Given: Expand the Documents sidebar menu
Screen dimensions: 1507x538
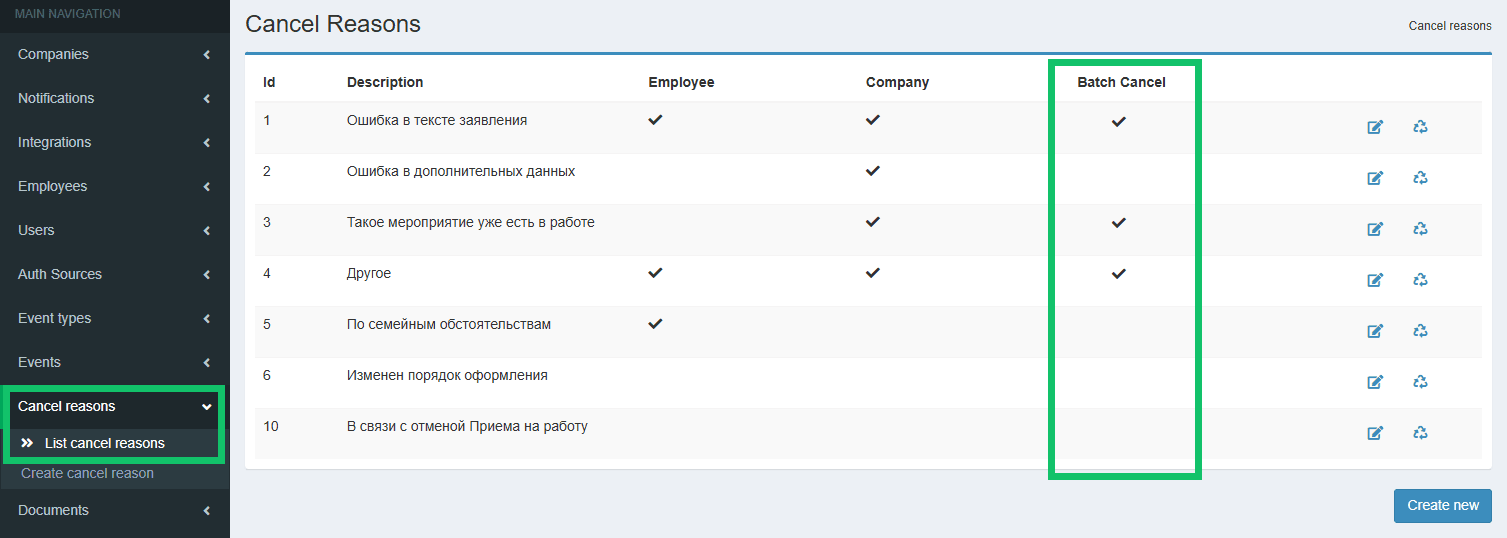Looking at the screenshot, I should coord(114,510).
